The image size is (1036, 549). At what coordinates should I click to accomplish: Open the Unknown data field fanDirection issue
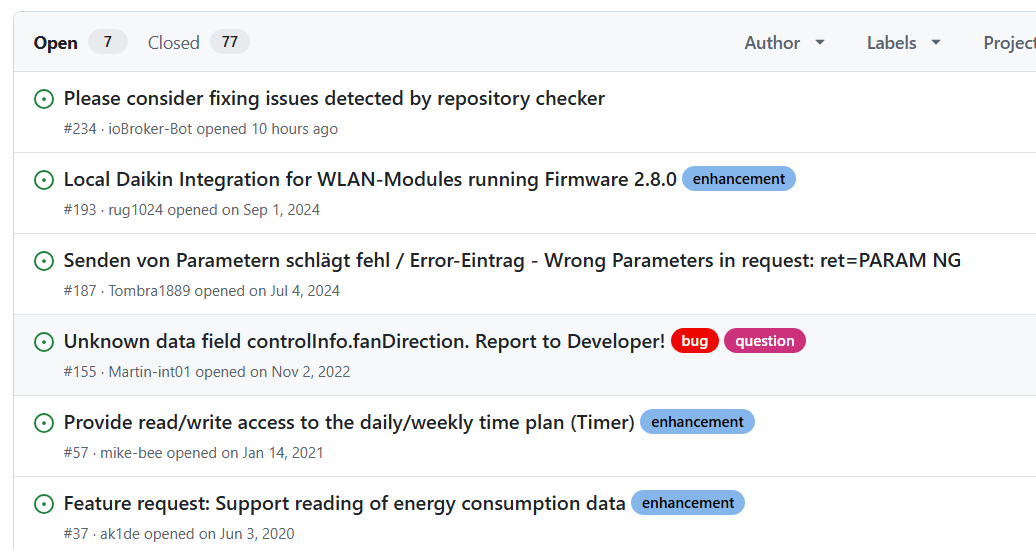[364, 342]
